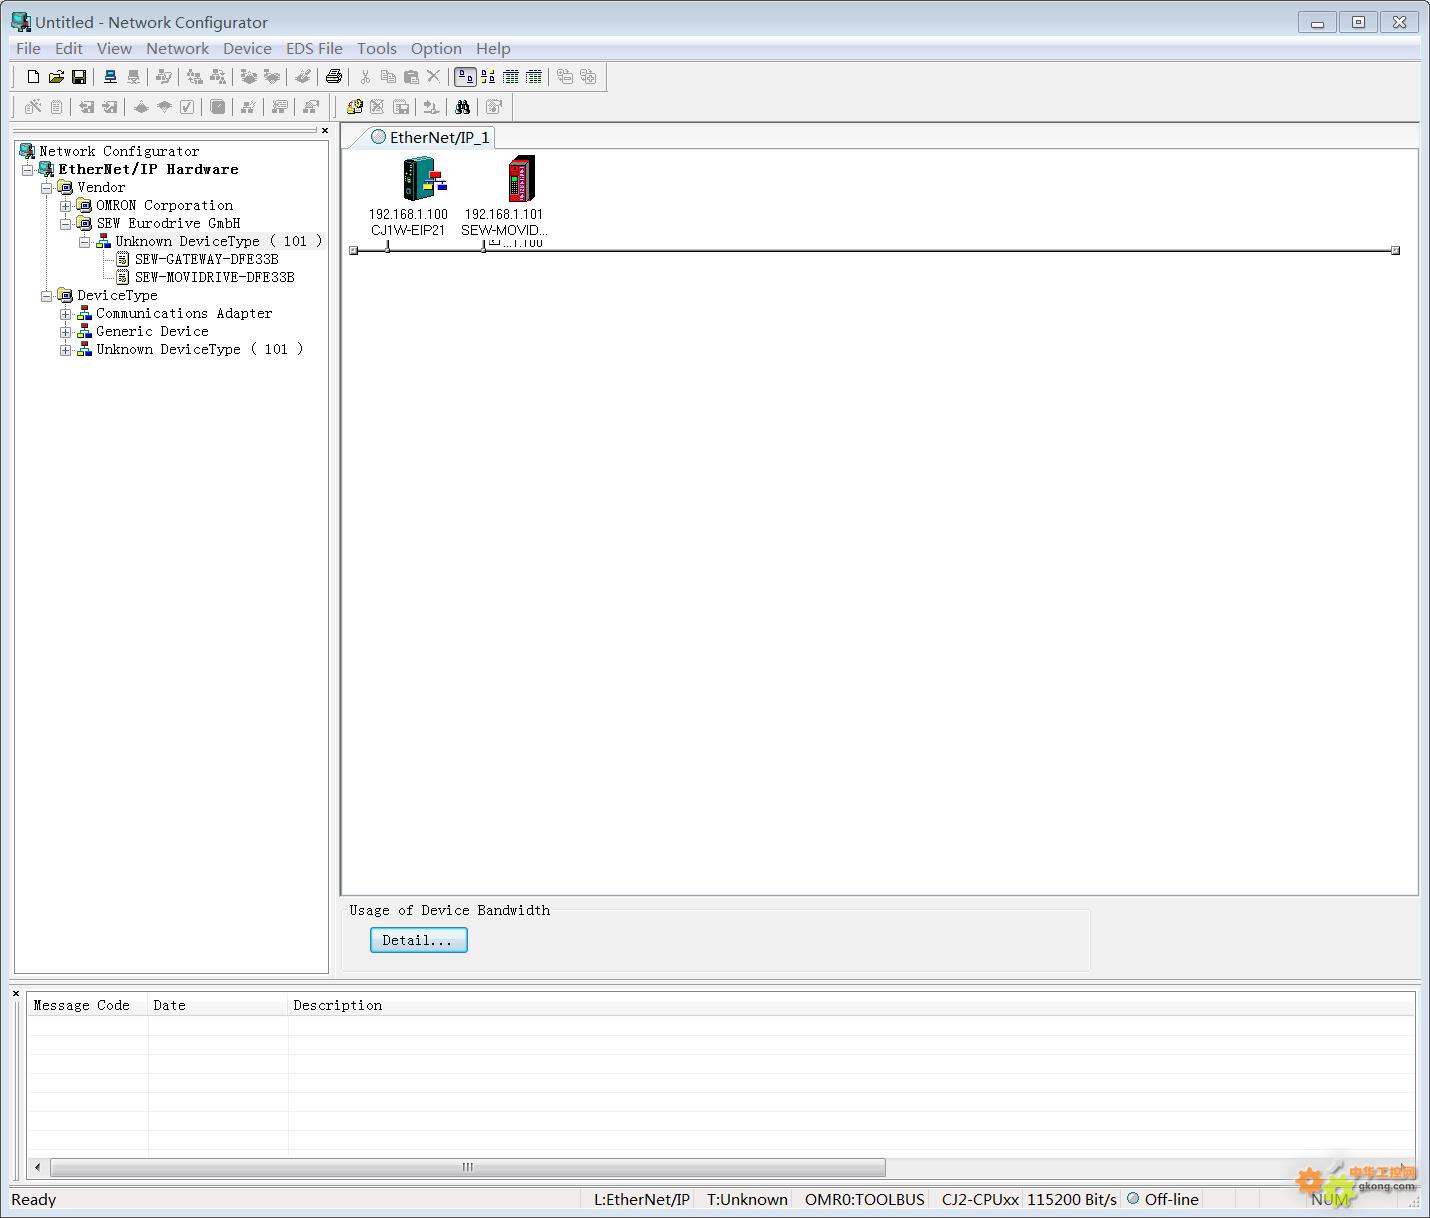Click the OMRON Corporation tree entry
Screen dimensions: 1430x1218
164,205
